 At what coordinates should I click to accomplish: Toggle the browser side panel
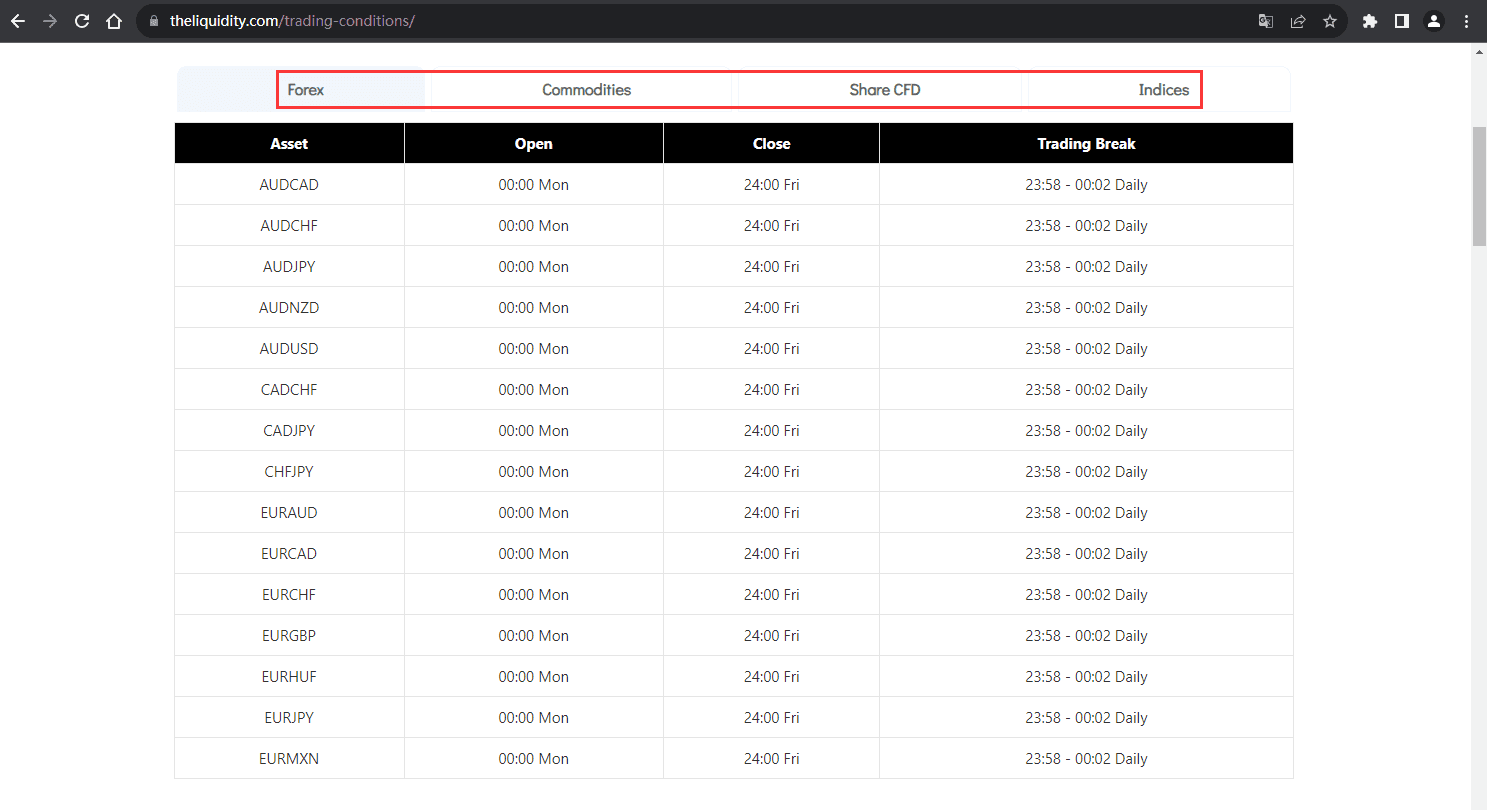click(1402, 21)
